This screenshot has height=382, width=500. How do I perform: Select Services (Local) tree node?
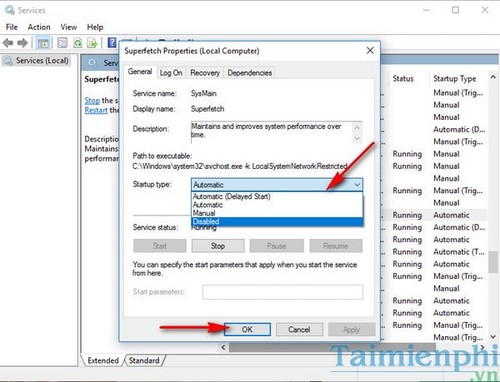click(x=36, y=61)
